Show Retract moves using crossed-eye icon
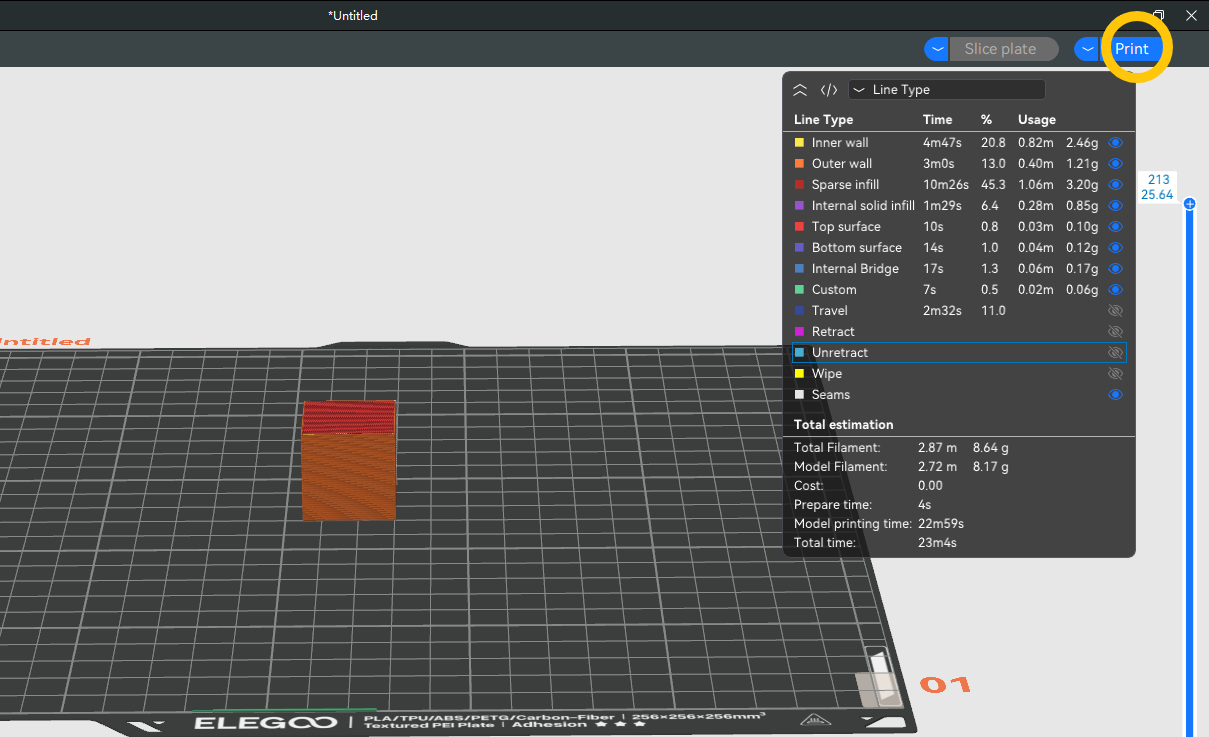 [x=1116, y=332]
